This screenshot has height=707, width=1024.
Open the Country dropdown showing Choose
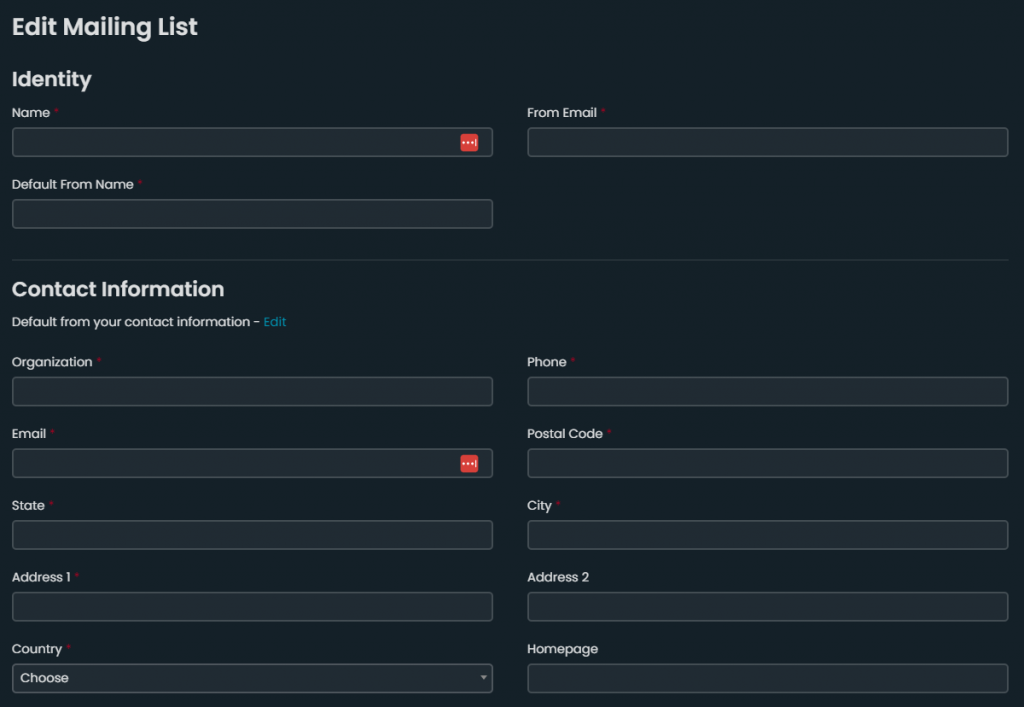click(x=252, y=678)
